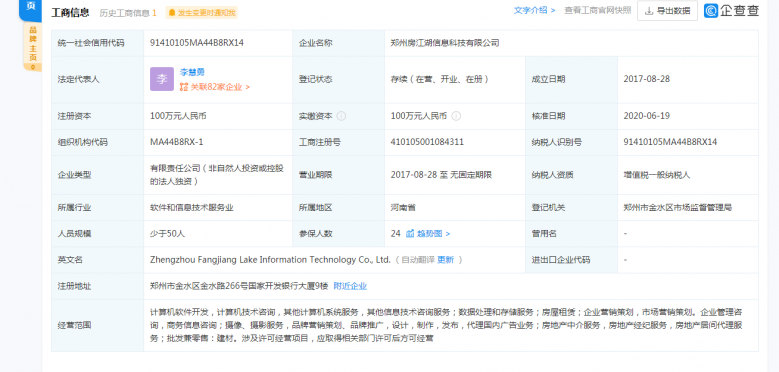
Task: Click organization code MA44B8RX-1
Action: (x=176, y=142)
